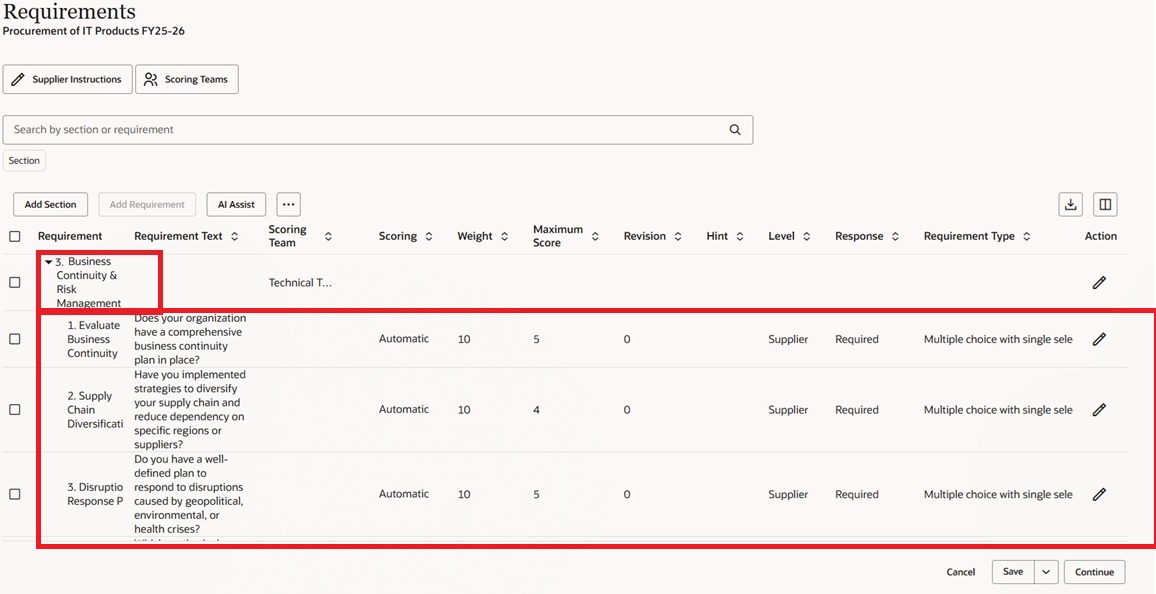Image resolution: width=1156 pixels, height=594 pixels.
Task: Check the Supply Chain Diversification row checkbox
Action: (x=15, y=410)
